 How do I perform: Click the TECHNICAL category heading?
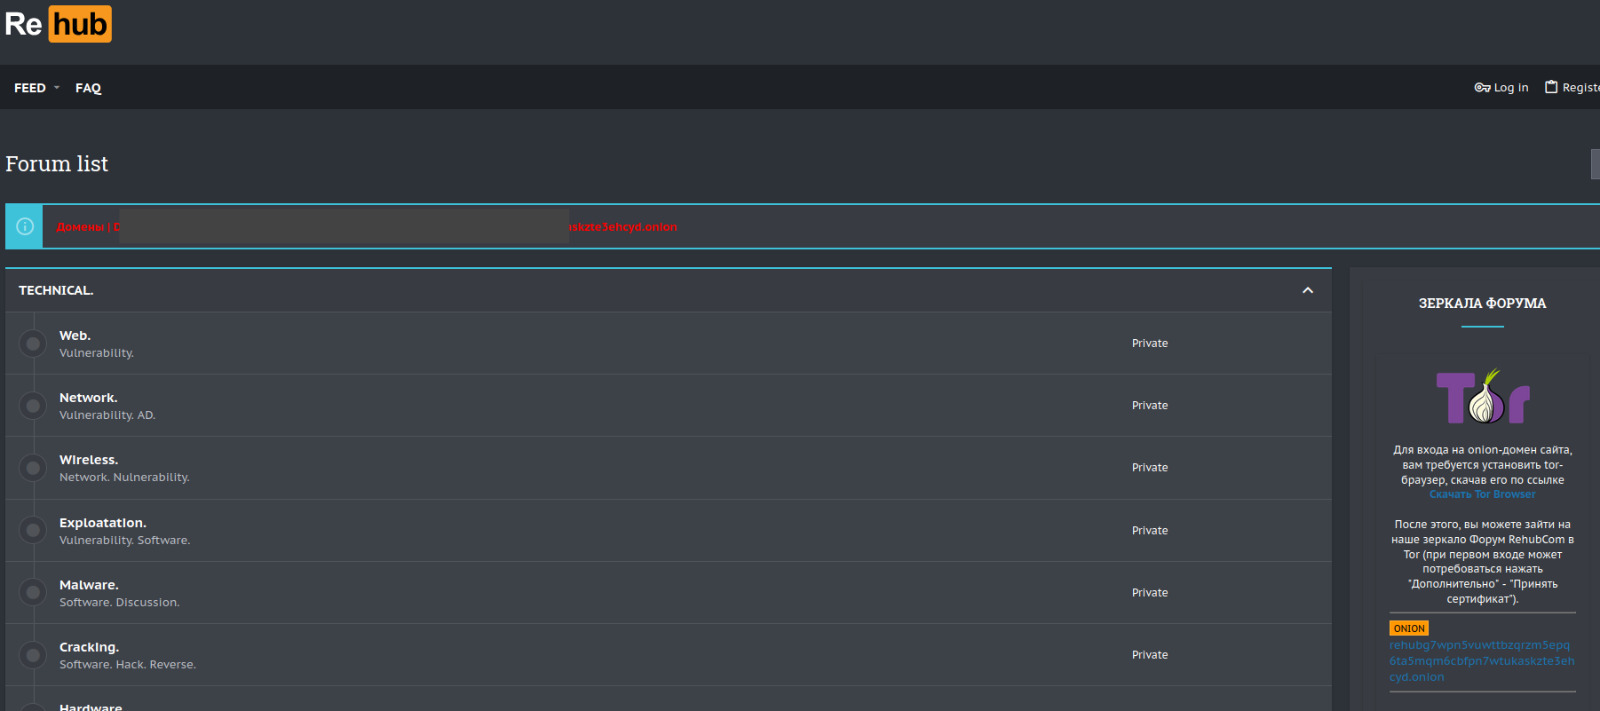click(x=56, y=290)
